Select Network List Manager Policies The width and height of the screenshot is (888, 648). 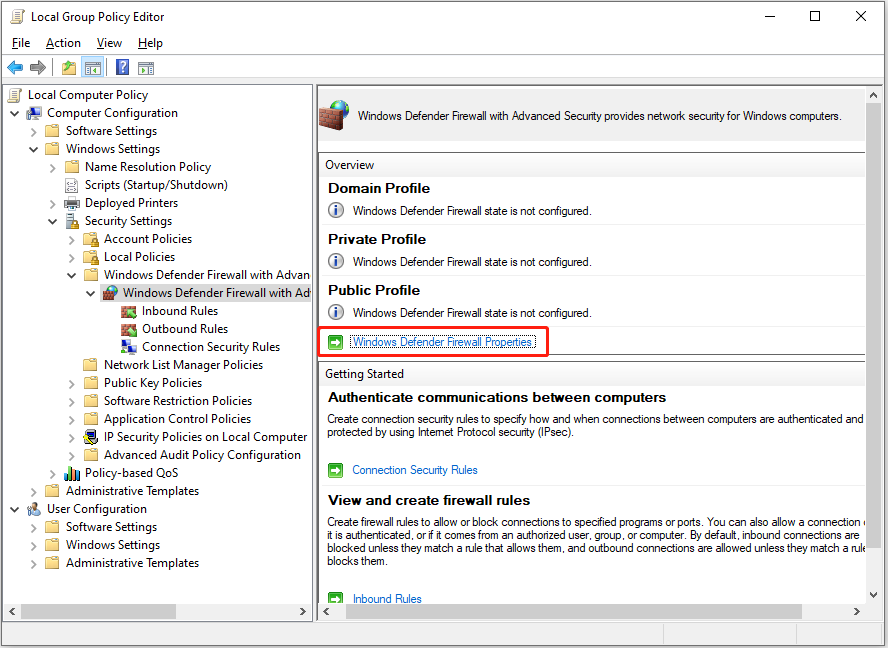tap(183, 365)
